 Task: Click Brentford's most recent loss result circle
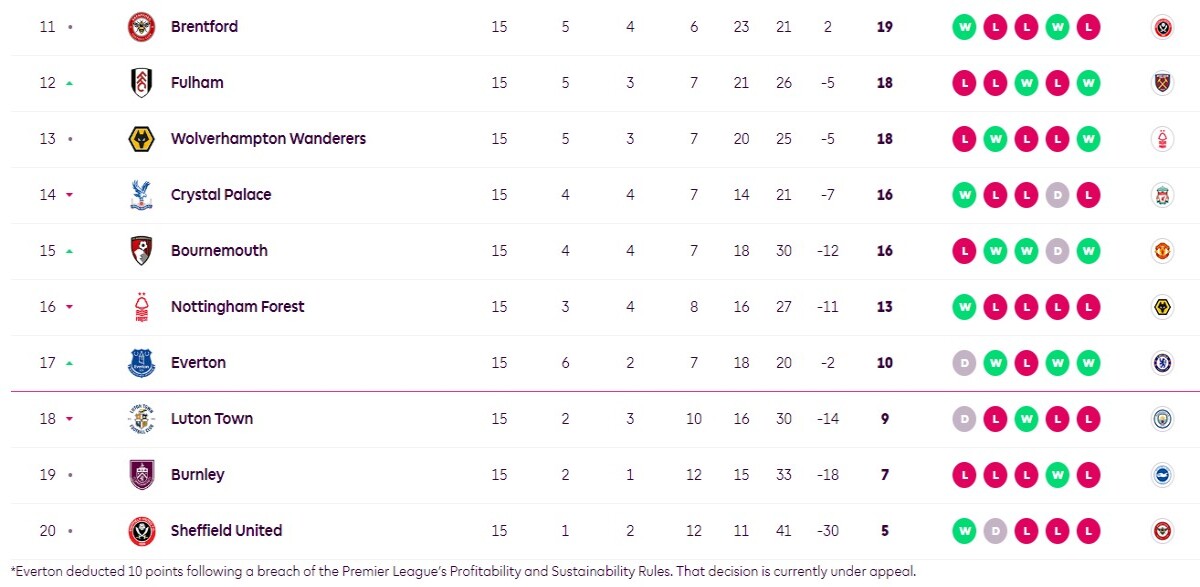(1088, 27)
